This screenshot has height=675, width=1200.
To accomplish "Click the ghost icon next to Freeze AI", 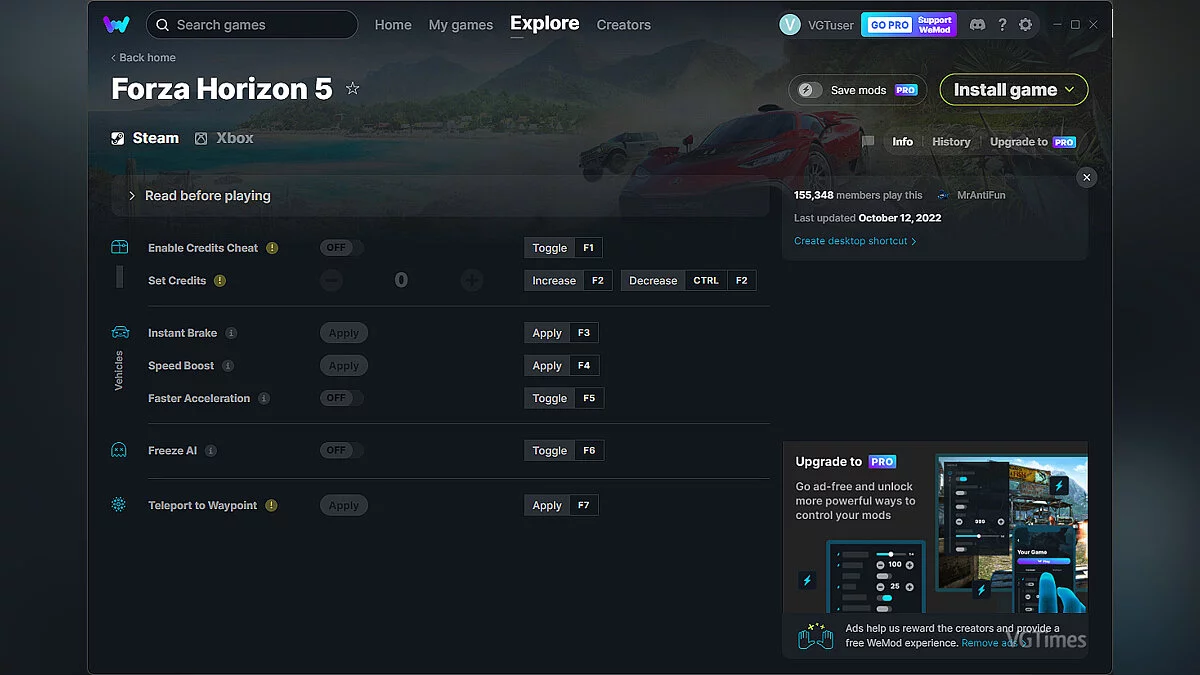I will [119, 450].
